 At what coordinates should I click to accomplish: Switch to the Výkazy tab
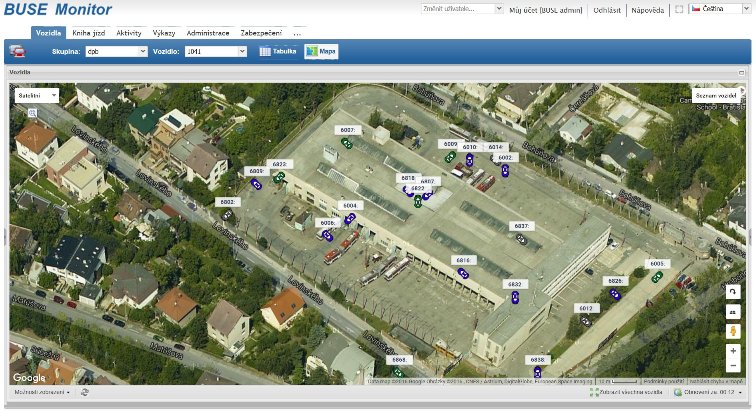click(x=164, y=33)
